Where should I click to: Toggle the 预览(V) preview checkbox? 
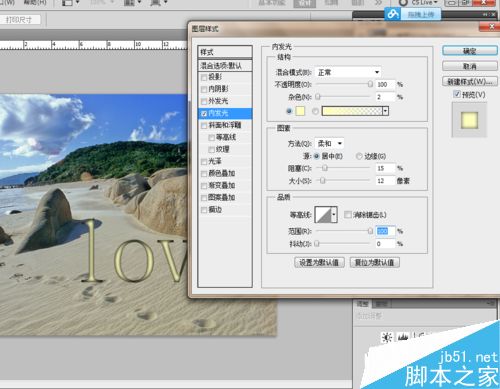457,94
